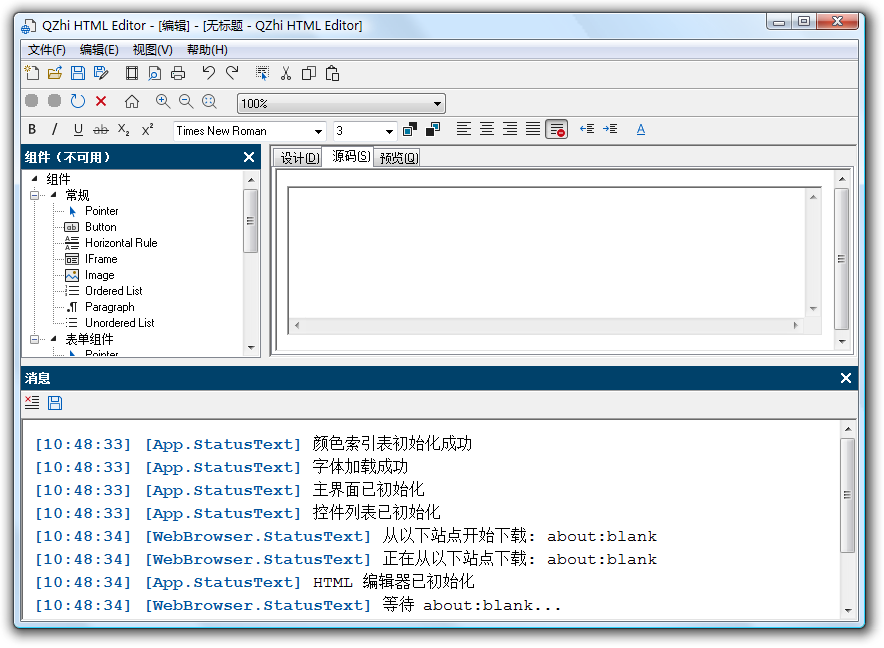Redo the last action
This screenshot has width=884, height=648.
[x=232, y=73]
